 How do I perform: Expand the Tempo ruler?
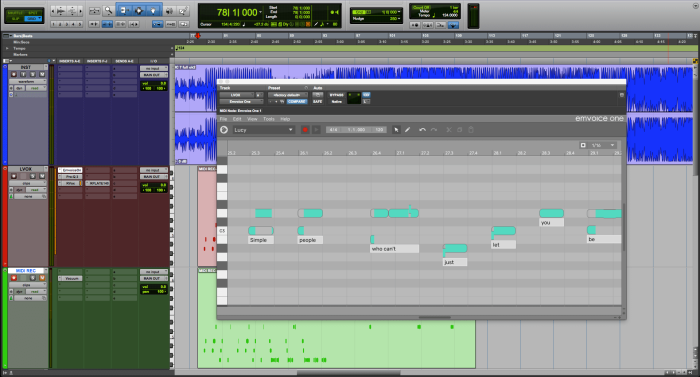[7, 48]
